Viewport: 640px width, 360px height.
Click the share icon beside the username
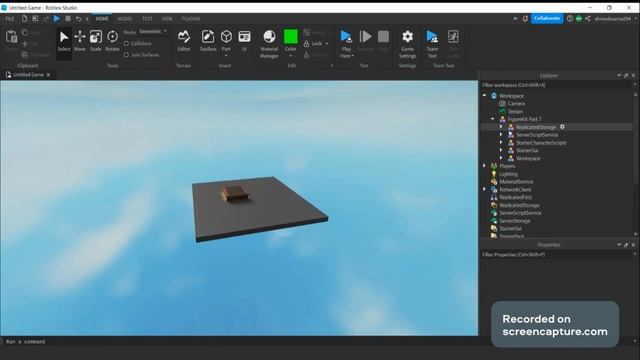click(x=588, y=19)
